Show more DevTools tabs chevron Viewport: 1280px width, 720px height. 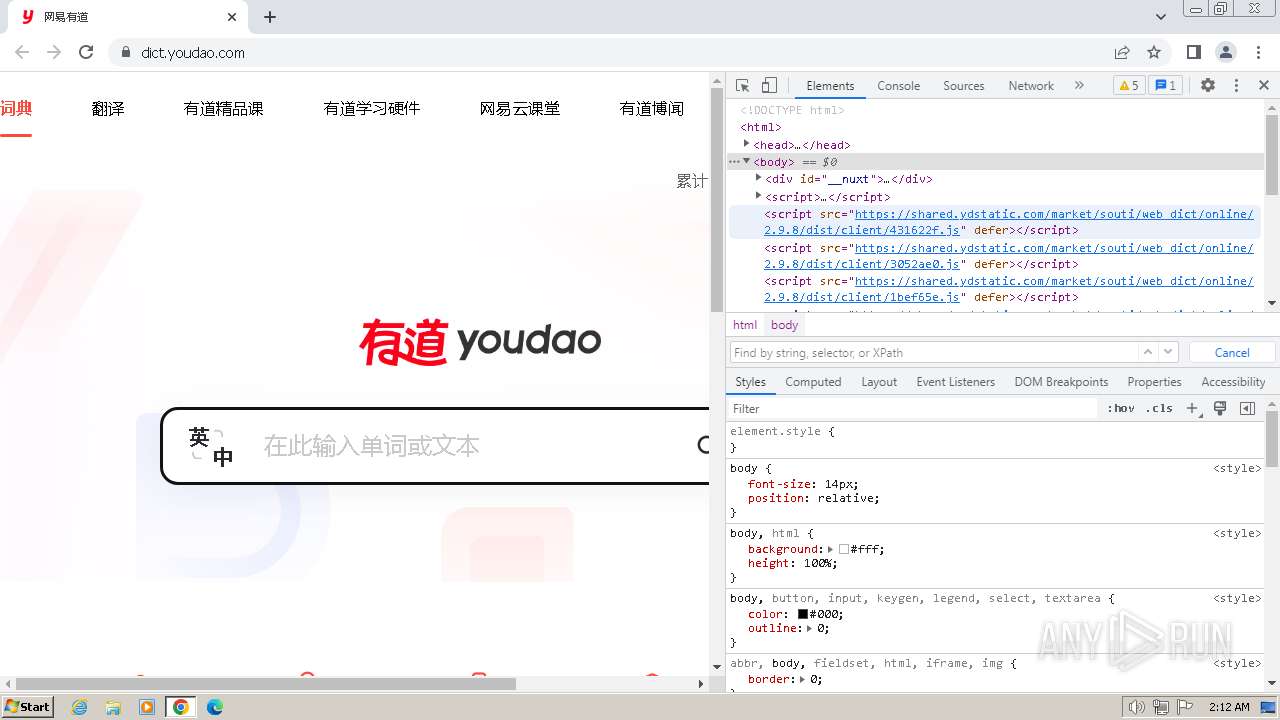(x=1079, y=86)
